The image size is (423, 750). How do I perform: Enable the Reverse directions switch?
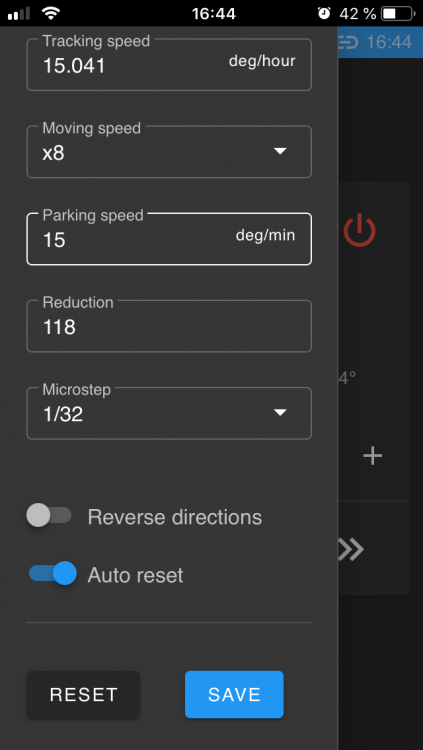point(49,516)
